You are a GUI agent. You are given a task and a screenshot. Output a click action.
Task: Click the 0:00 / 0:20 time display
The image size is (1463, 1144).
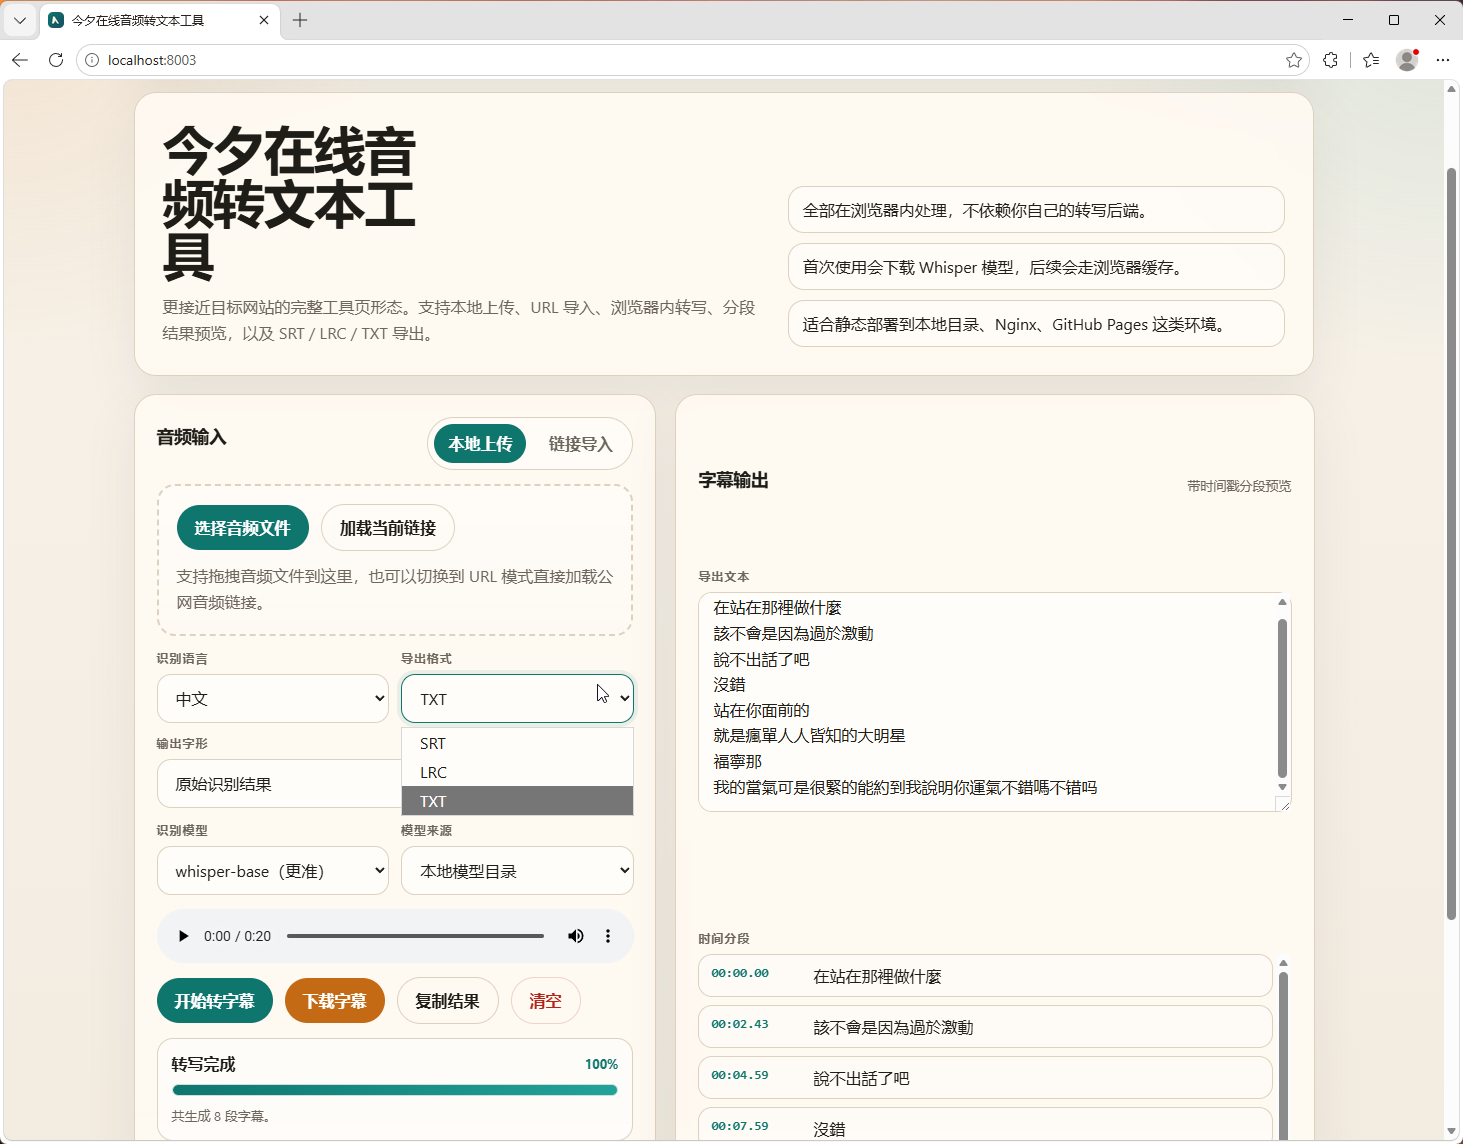237,936
